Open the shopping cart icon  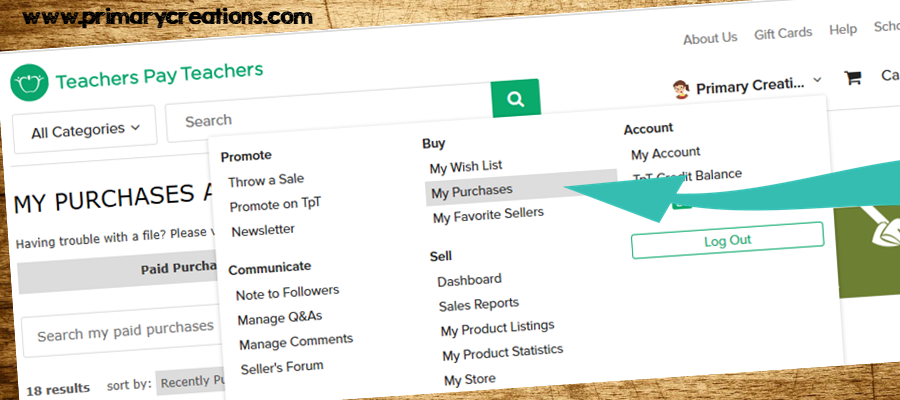(x=852, y=77)
